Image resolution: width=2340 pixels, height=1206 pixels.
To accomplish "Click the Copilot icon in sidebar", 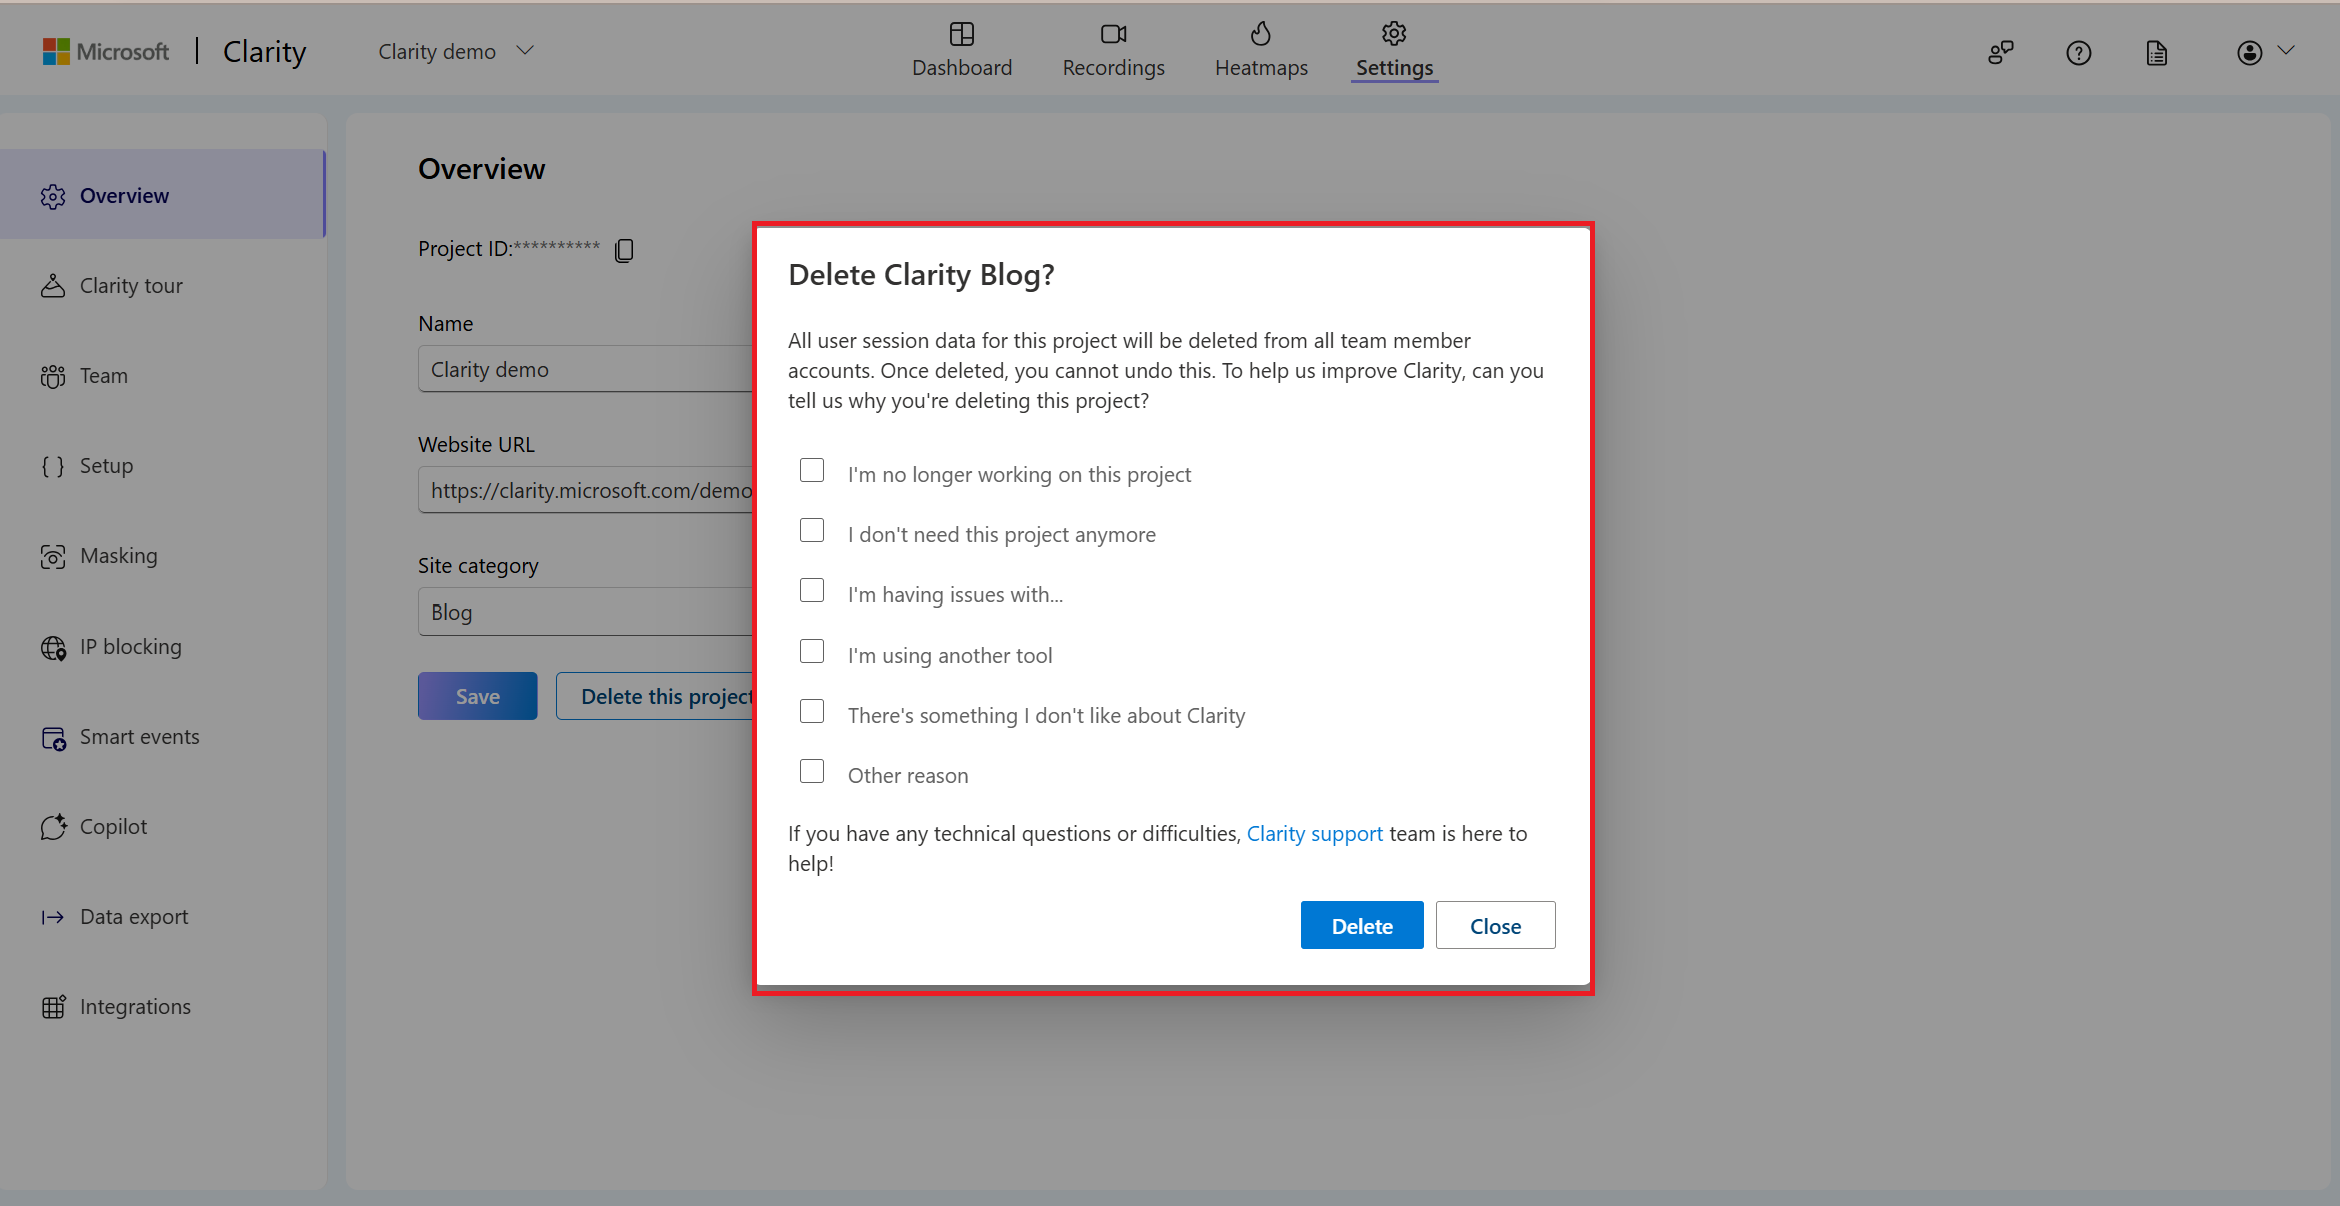I will (x=53, y=827).
